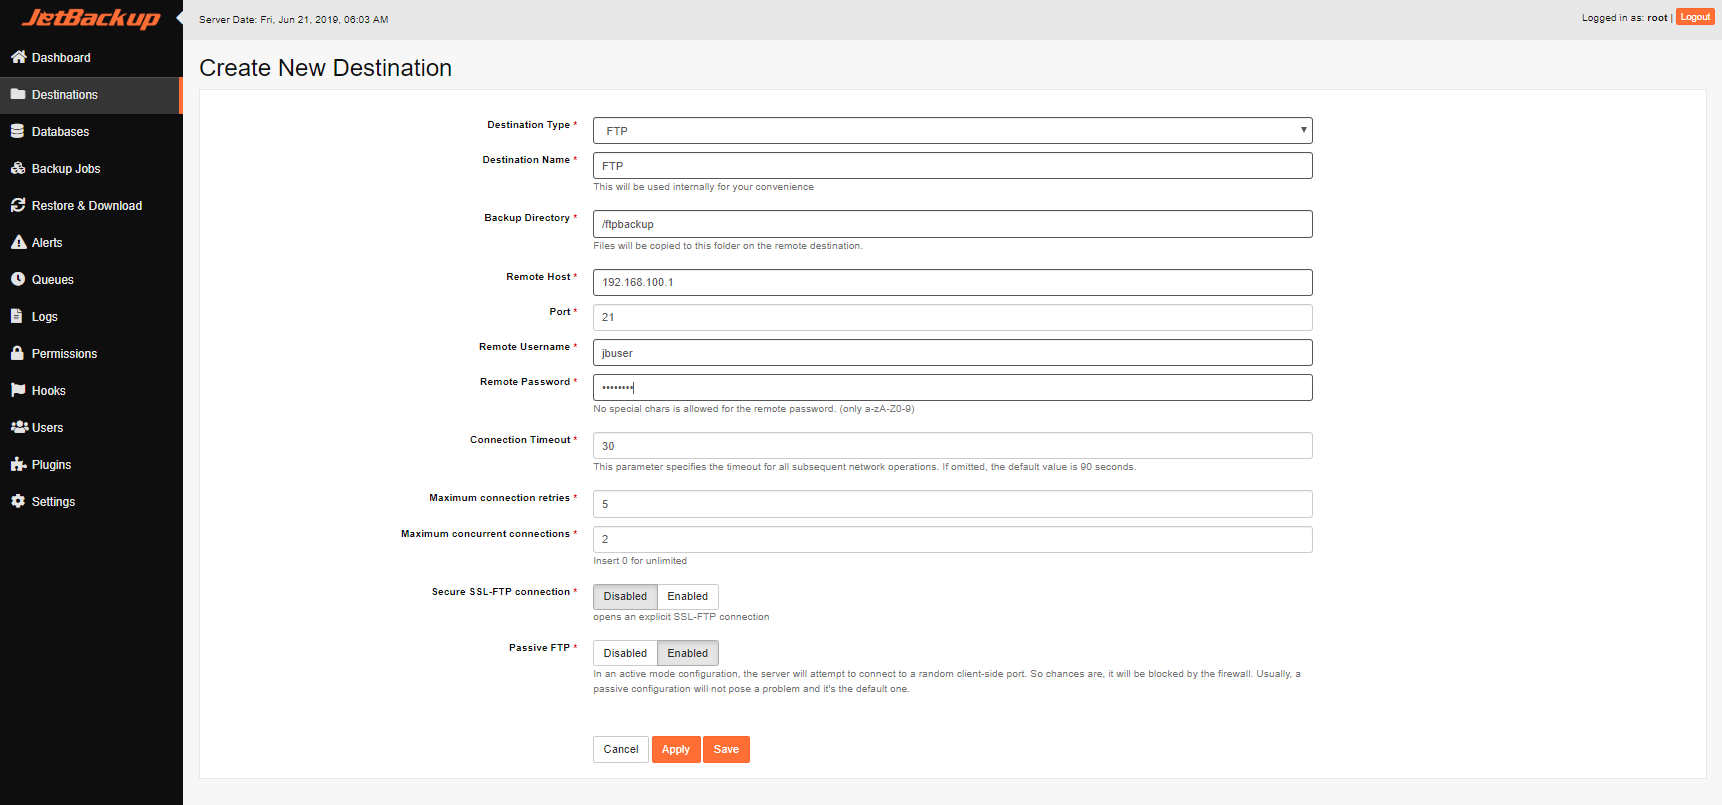1722x805 pixels.
Task: Collapse sidebar using arrow beside logo
Action: [179, 18]
